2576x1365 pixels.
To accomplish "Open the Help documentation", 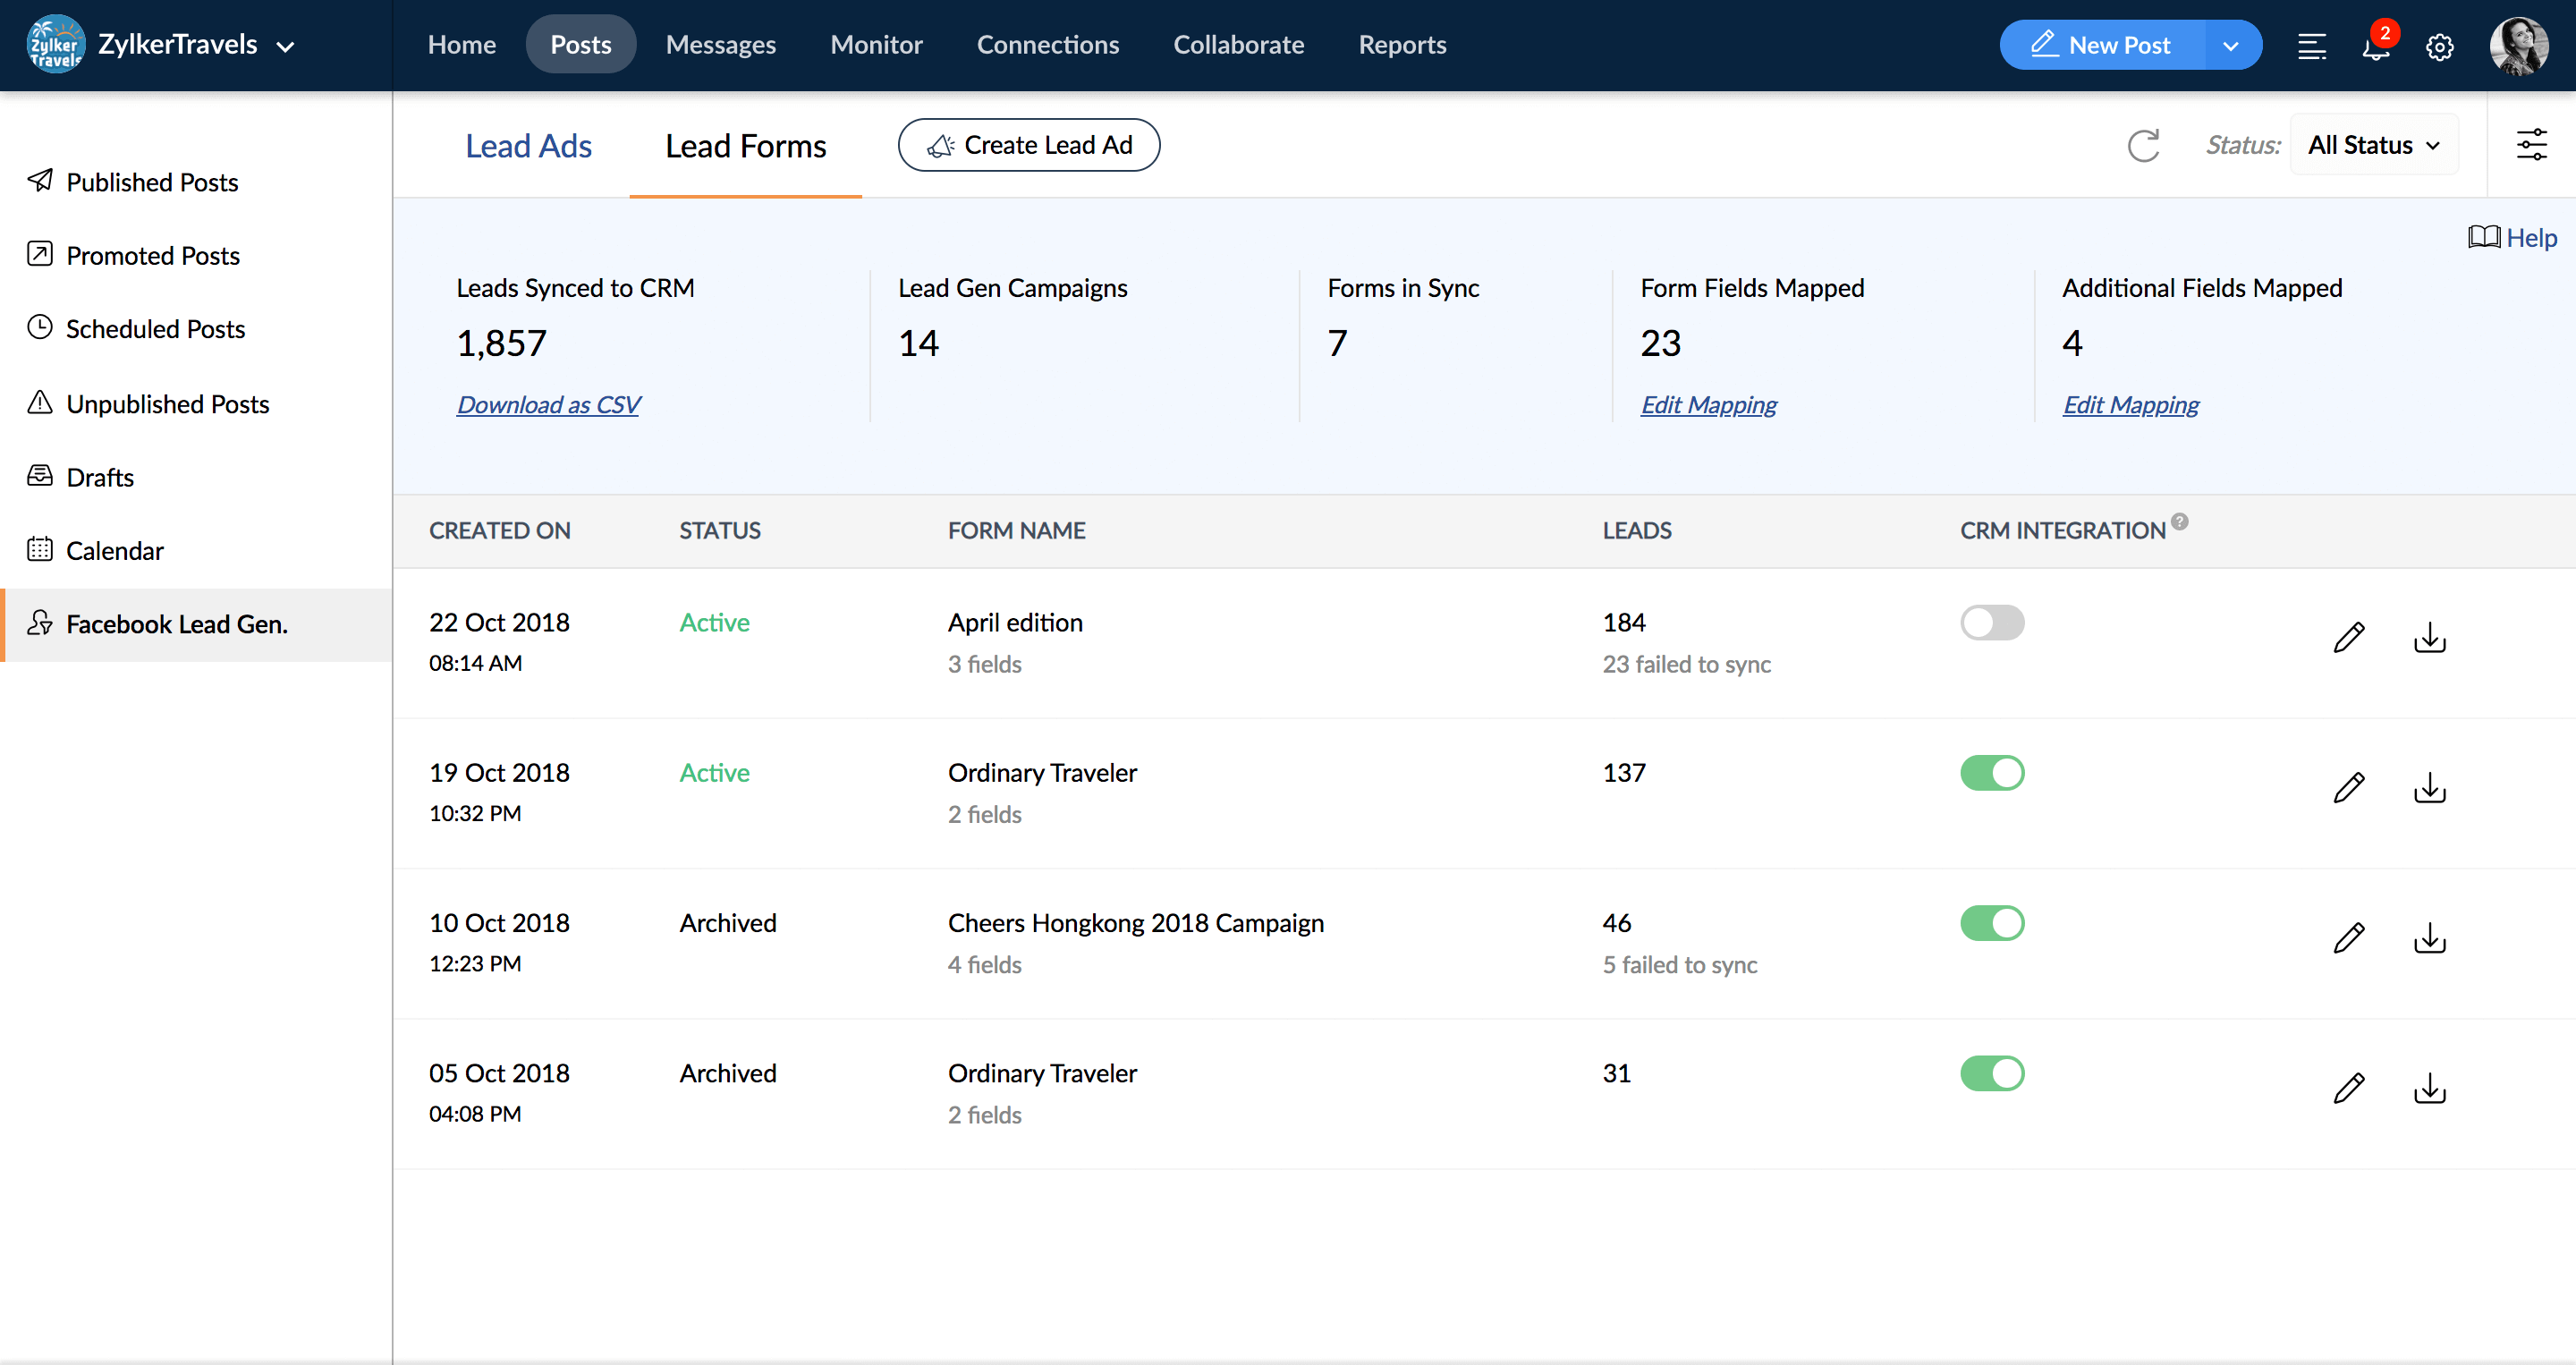I will (x=2513, y=237).
